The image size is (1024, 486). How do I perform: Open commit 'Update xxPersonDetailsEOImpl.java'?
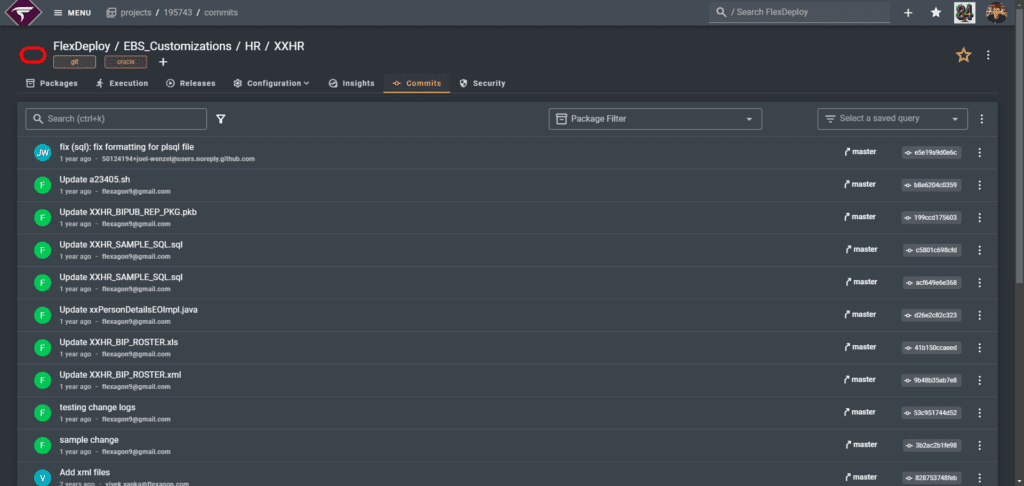click(129, 310)
